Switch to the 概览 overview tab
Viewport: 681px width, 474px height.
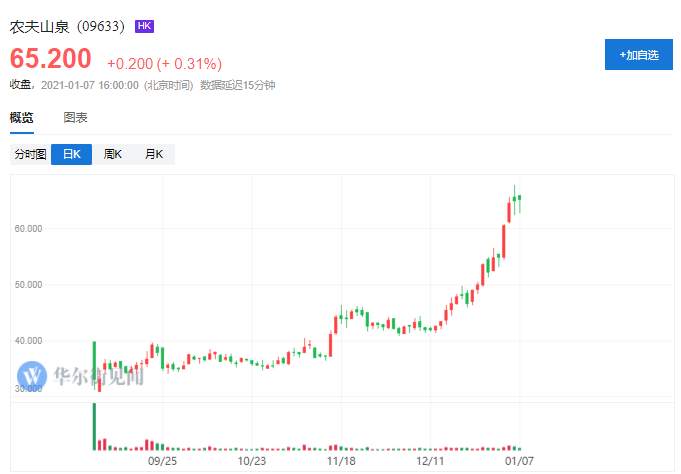click(22, 117)
